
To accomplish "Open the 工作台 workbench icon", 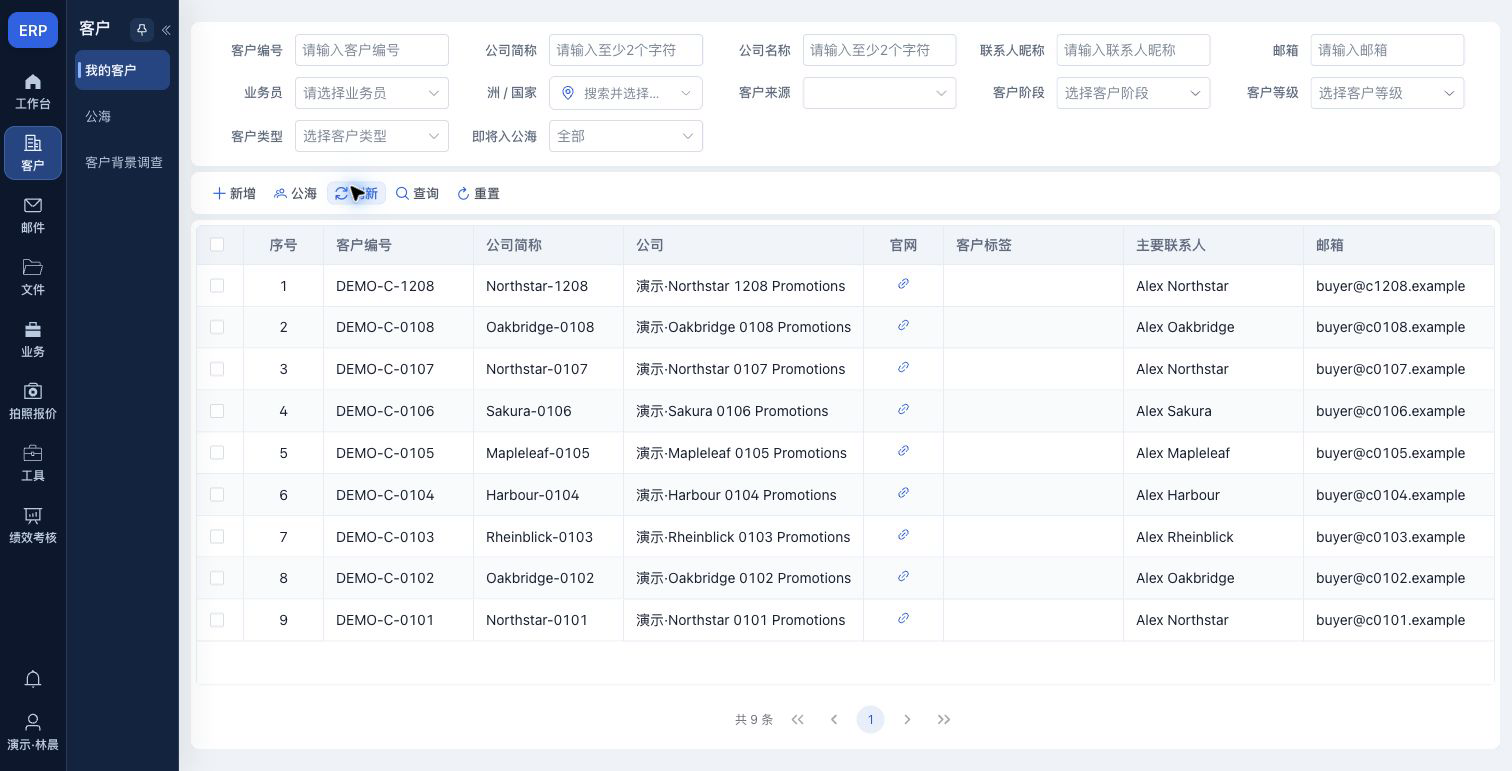I will [33, 91].
